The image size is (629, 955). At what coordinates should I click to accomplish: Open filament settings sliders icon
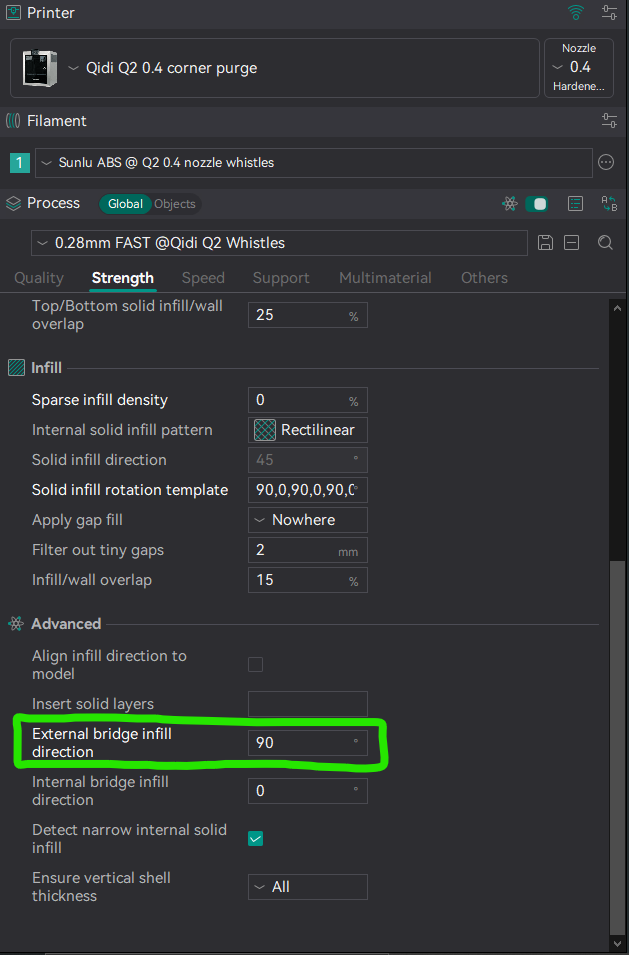pyautogui.click(x=609, y=121)
